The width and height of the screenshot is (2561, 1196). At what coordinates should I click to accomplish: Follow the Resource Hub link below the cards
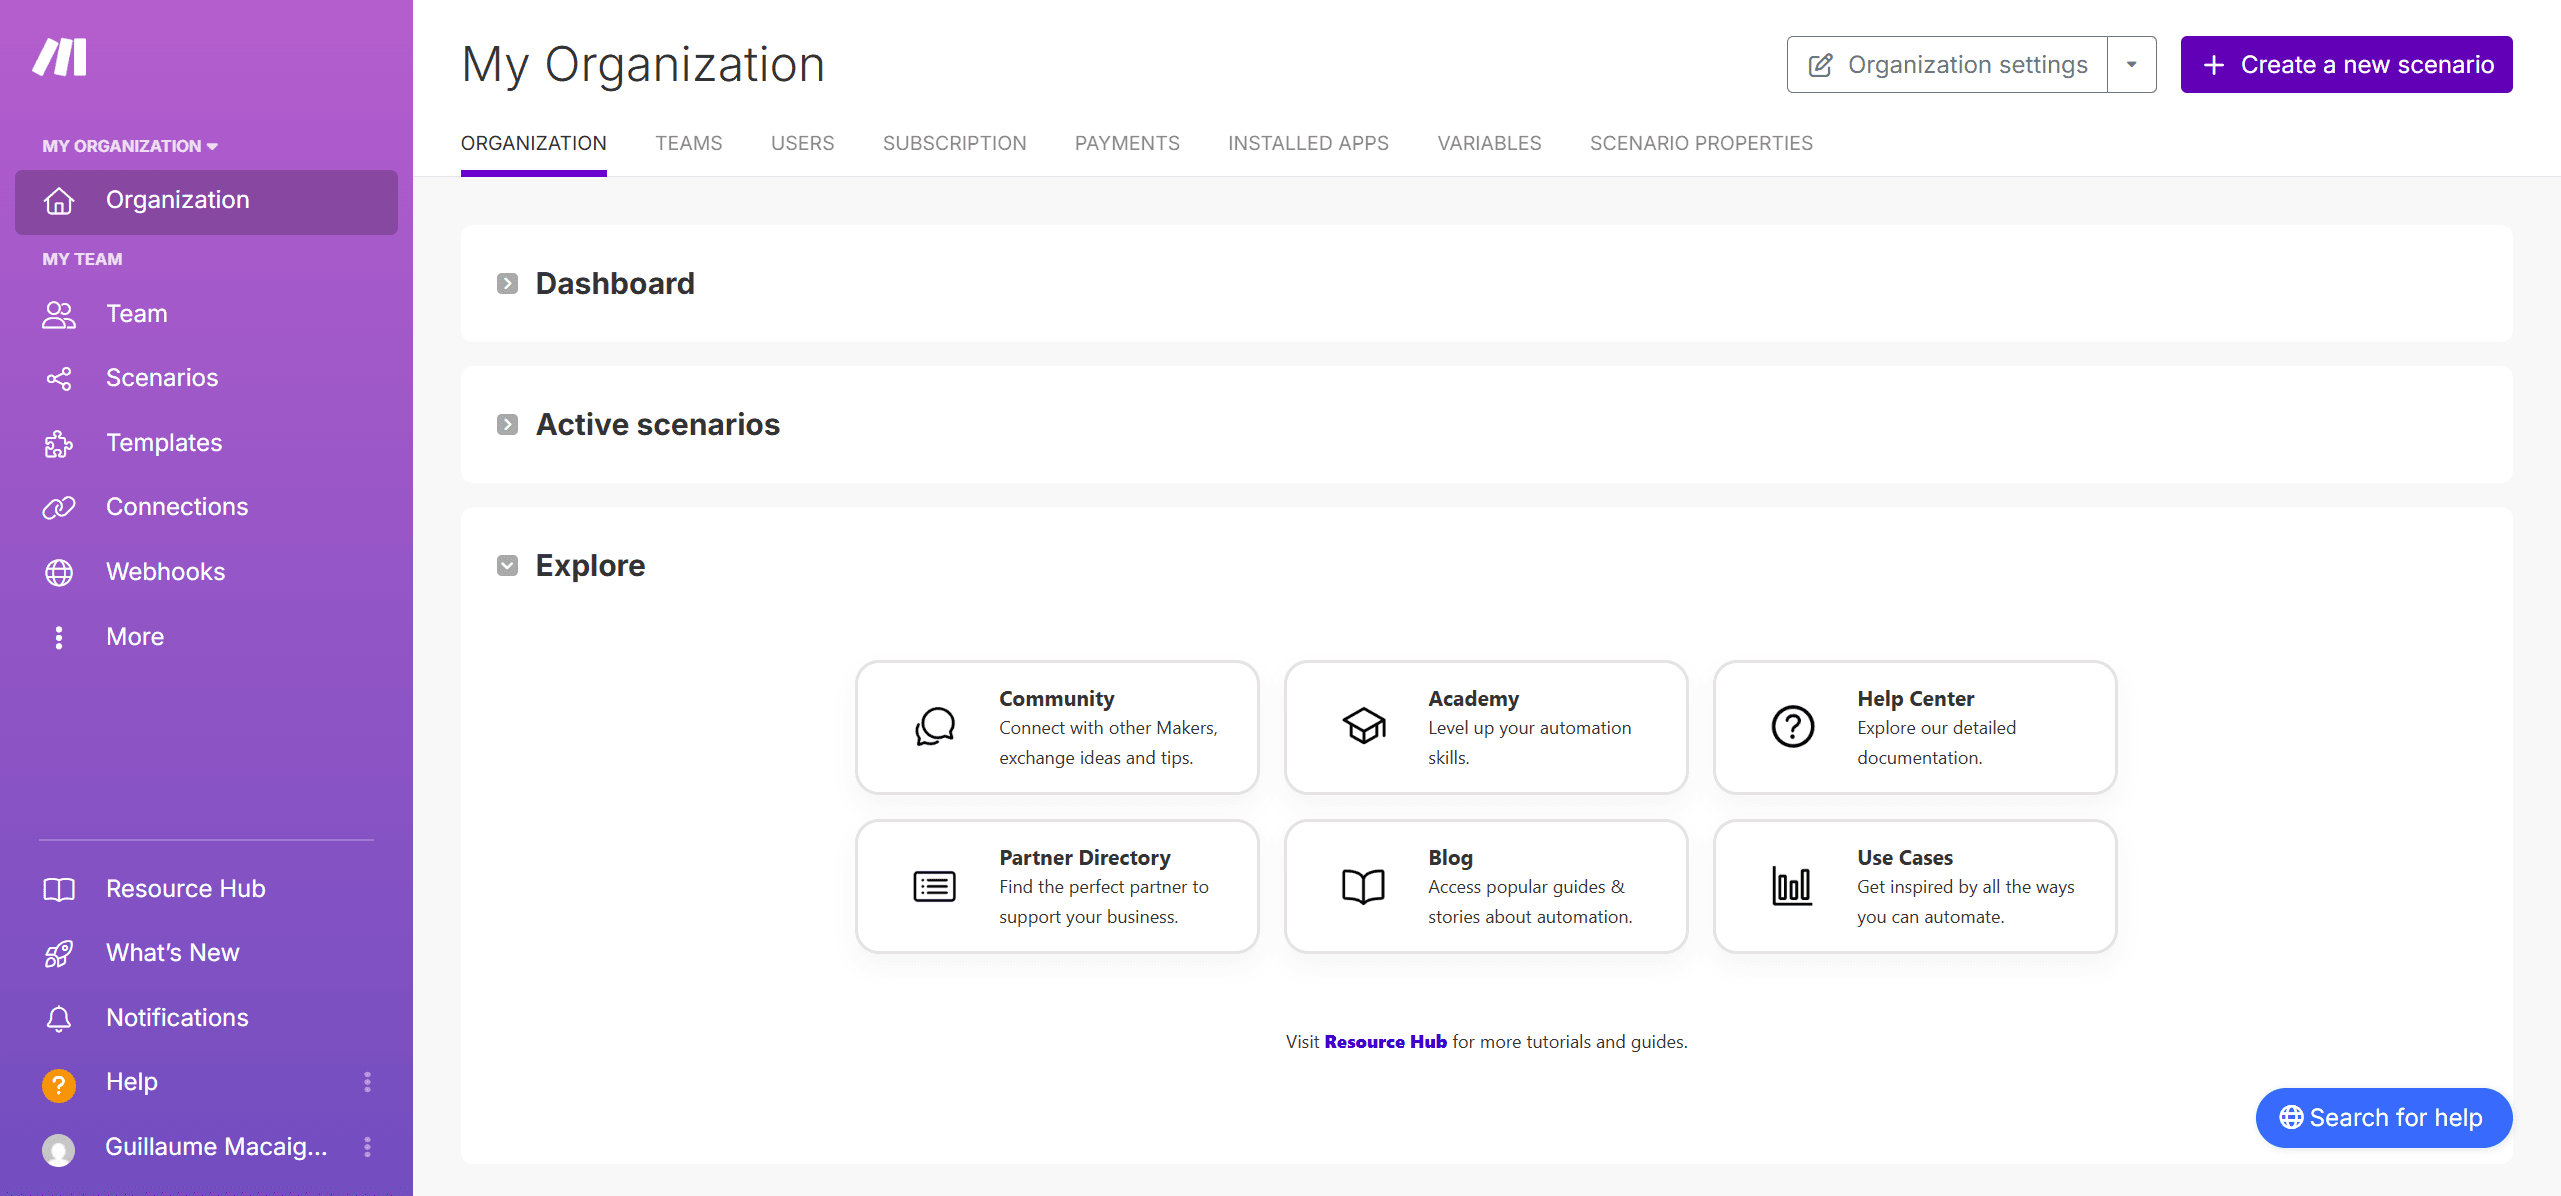[x=1385, y=1042]
